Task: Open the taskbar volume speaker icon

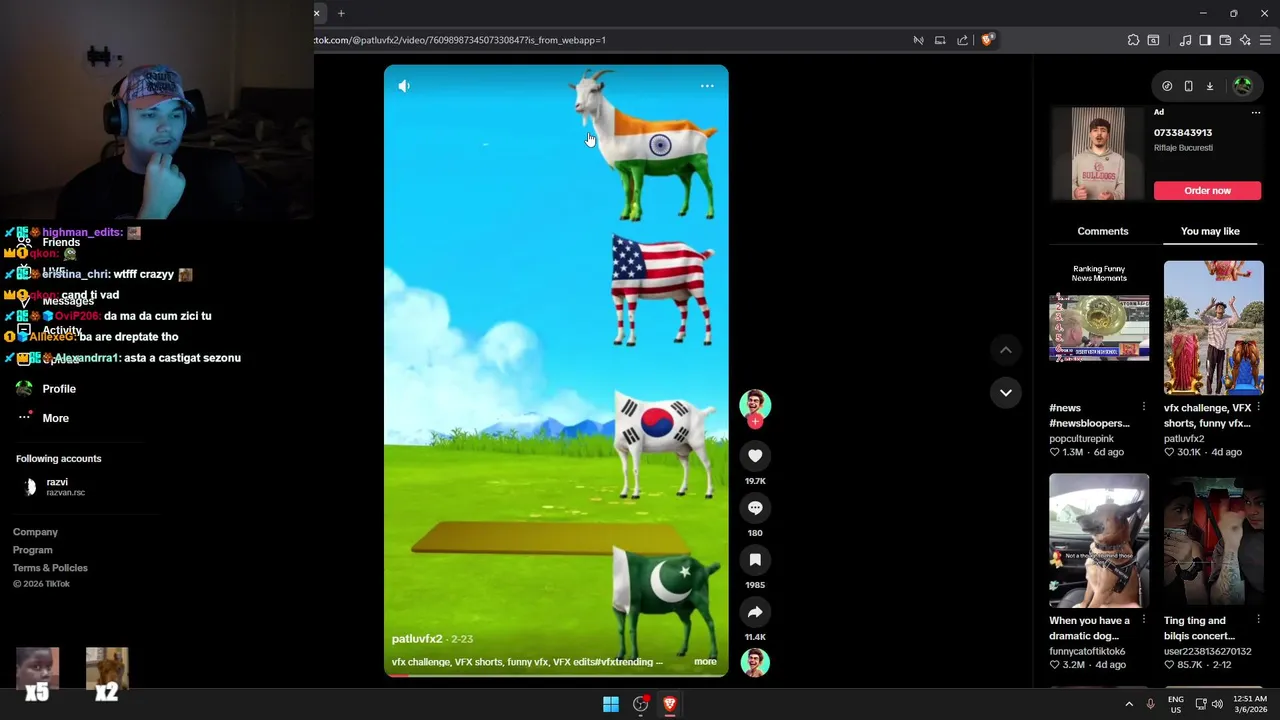Action: coord(1217,704)
